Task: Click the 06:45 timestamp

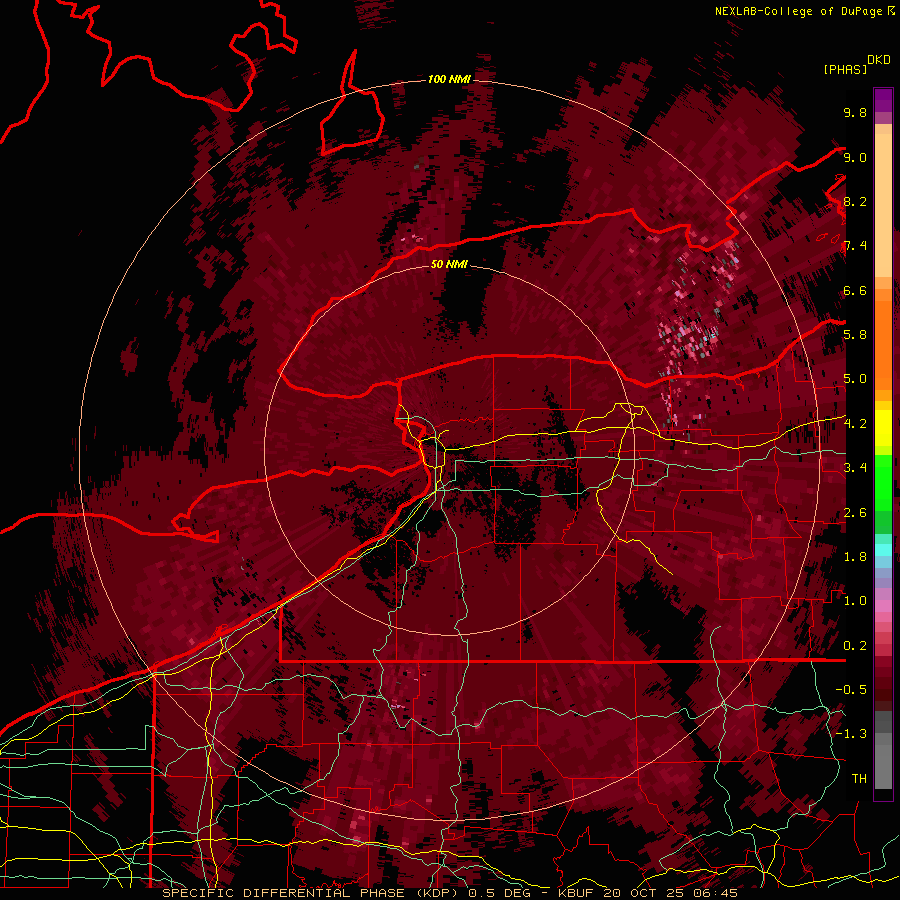Action: [x=718, y=893]
